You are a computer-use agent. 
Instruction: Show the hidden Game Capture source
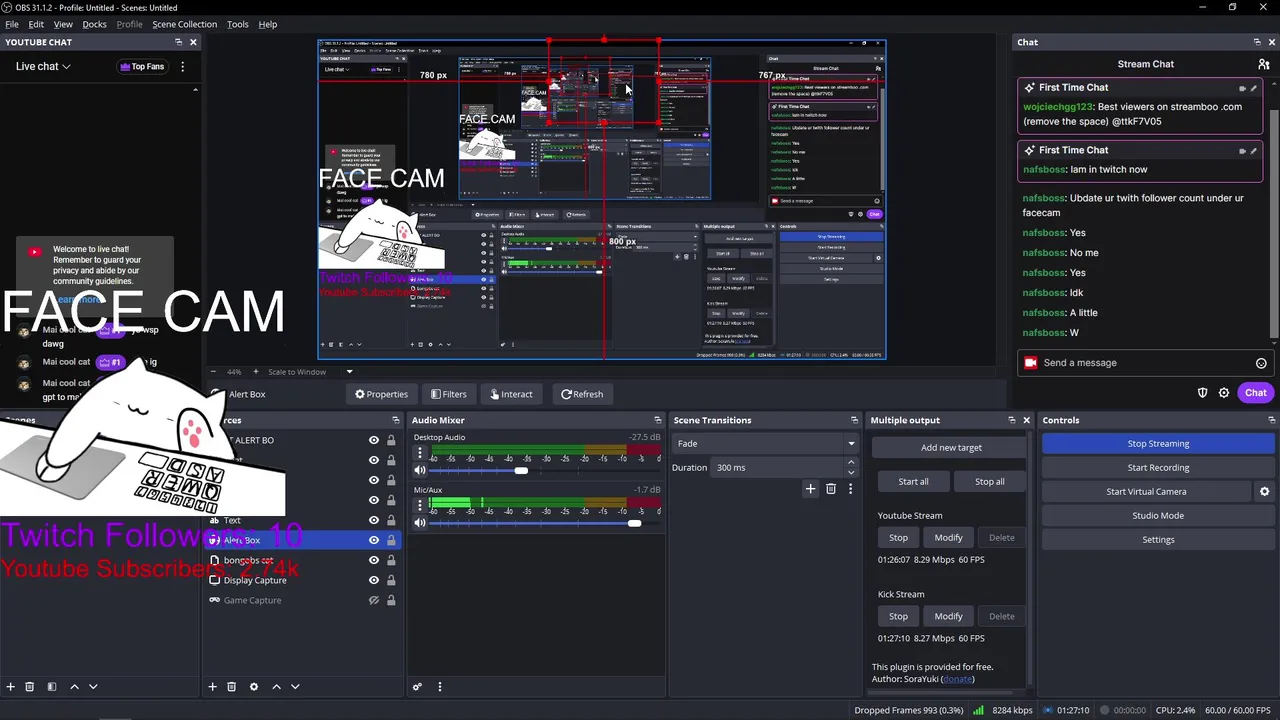point(374,600)
